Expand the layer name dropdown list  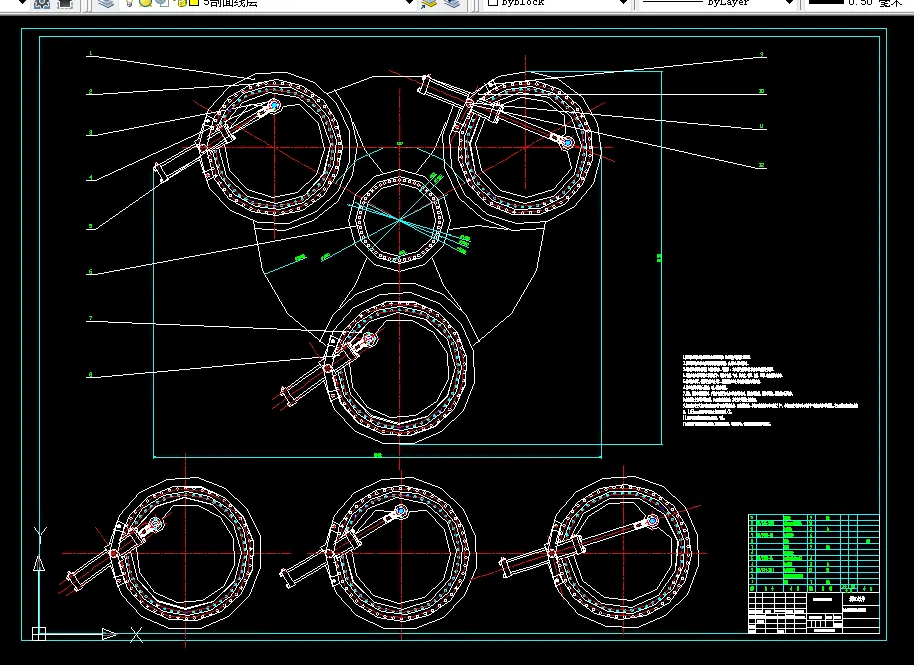409,3
